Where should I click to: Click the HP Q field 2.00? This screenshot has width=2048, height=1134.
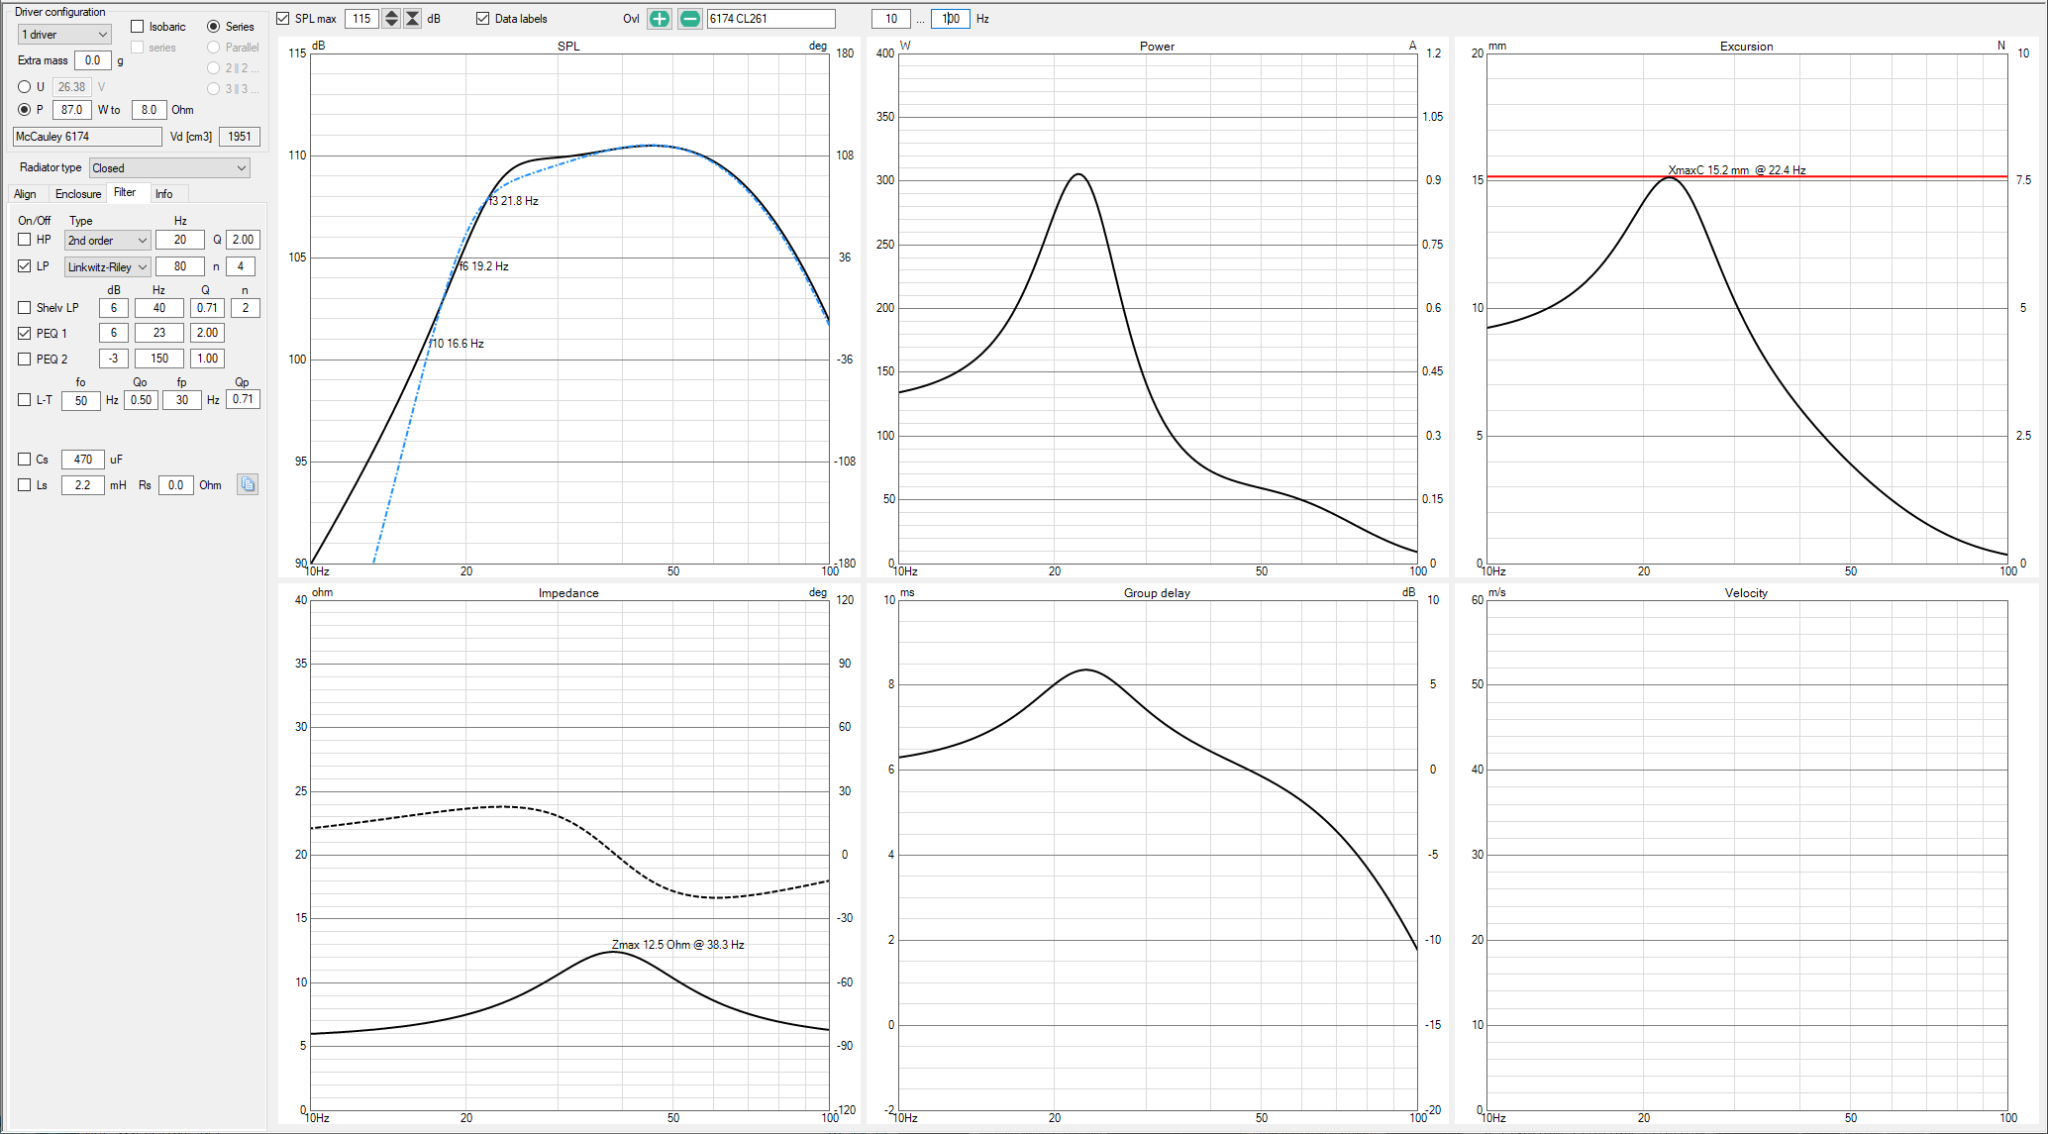(243, 240)
